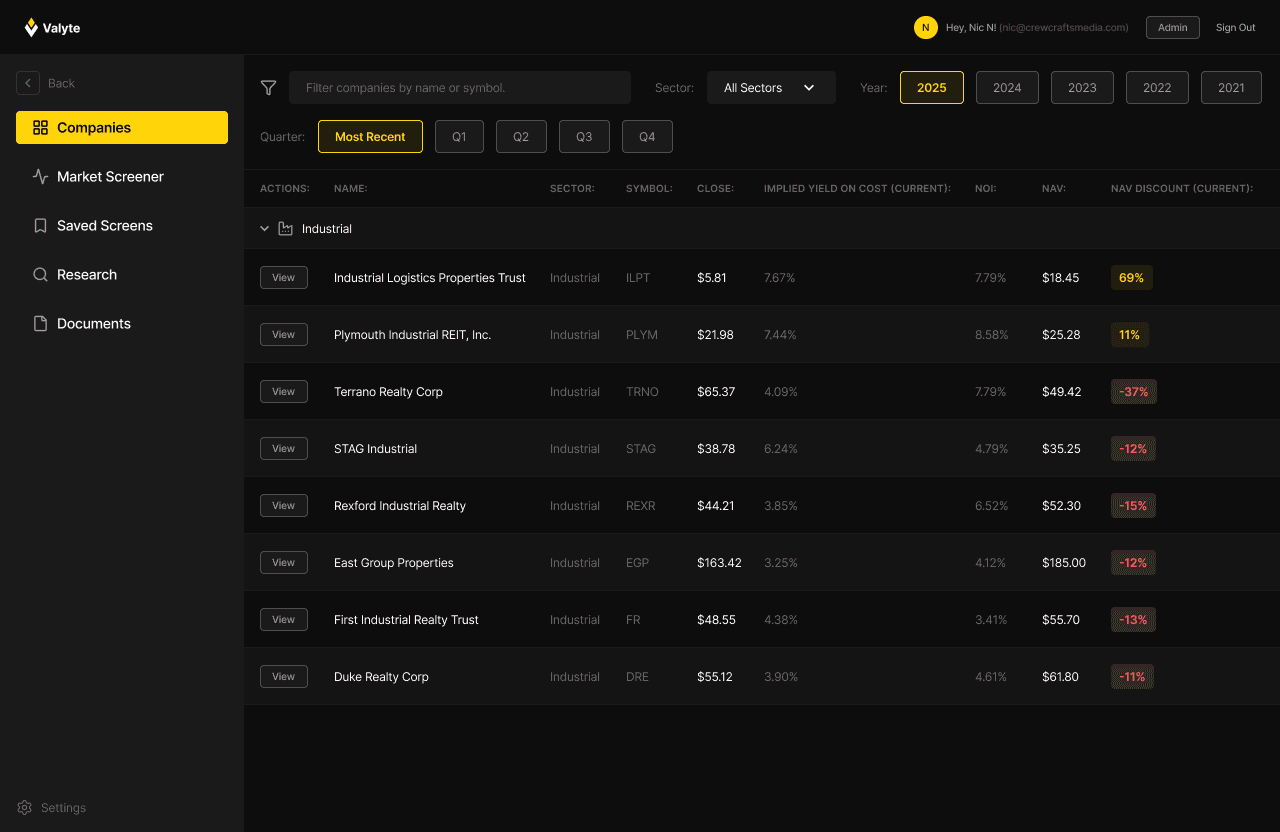Click the NAV column header

[1054, 189]
